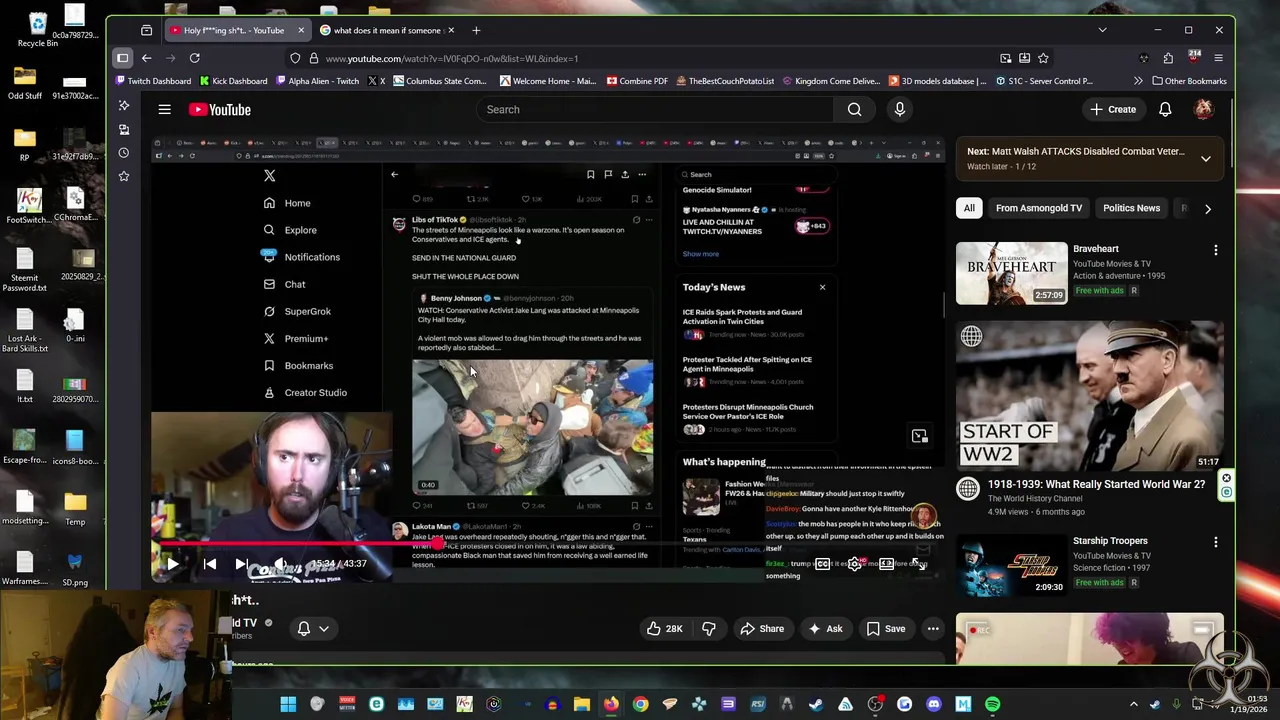This screenshot has width=1280, height=720.
Task: Expand channel notification bell dropdown
Action: pos(312,629)
